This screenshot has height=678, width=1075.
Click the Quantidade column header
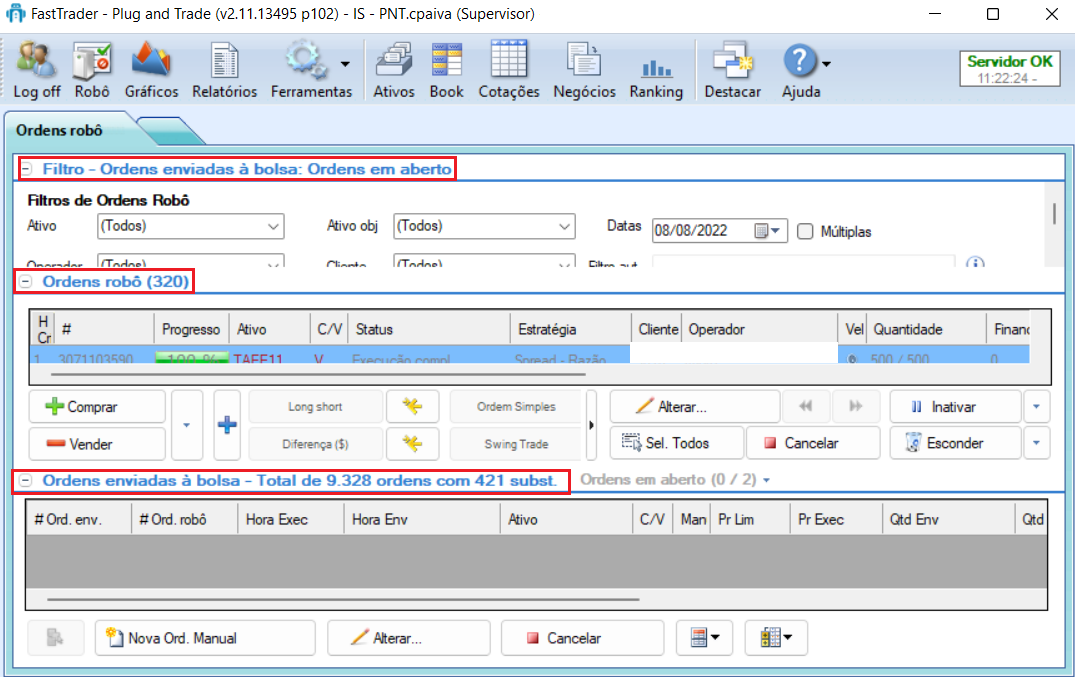926,329
